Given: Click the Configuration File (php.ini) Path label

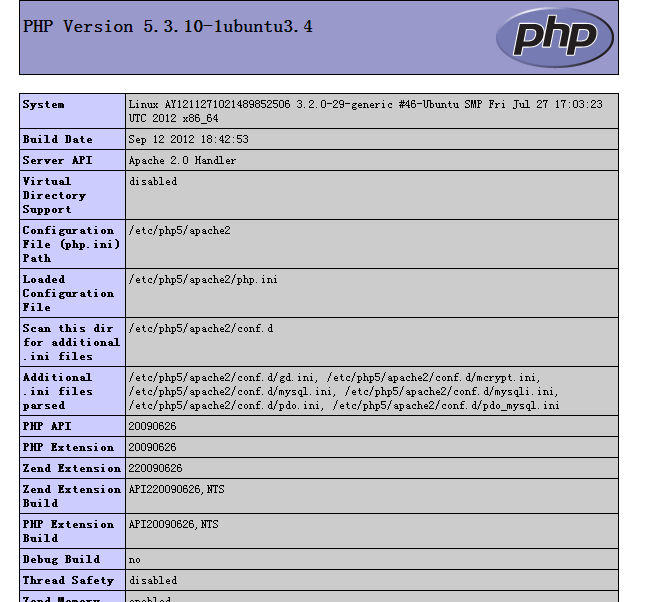Looking at the screenshot, I should (x=71, y=244).
